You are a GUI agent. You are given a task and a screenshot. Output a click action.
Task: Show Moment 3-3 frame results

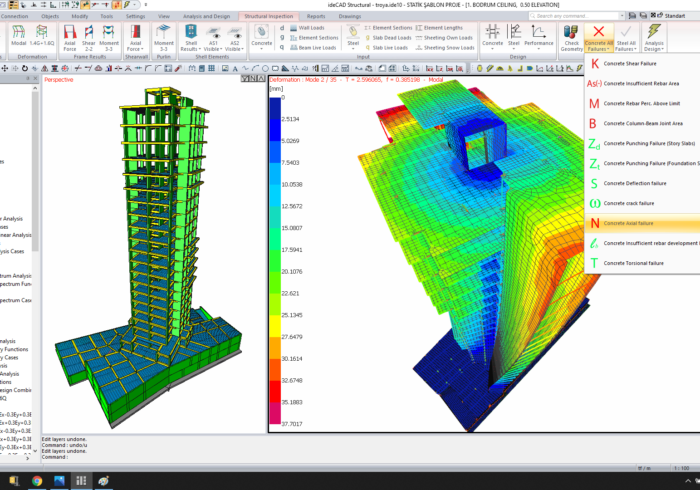[108, 38]
